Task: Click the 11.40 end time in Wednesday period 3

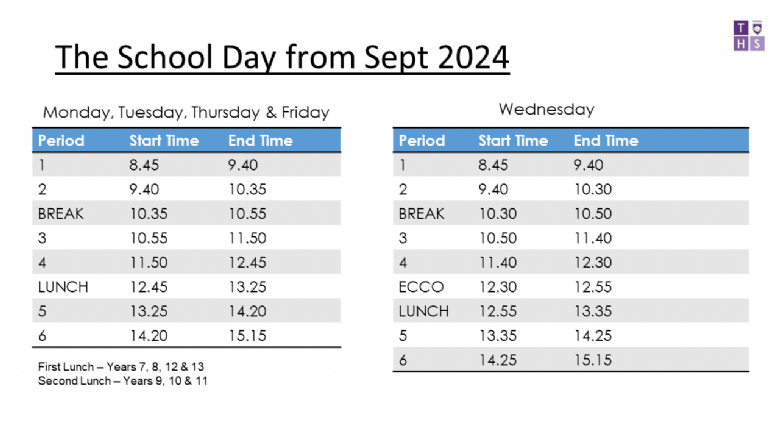Action: tap(593, 238)
